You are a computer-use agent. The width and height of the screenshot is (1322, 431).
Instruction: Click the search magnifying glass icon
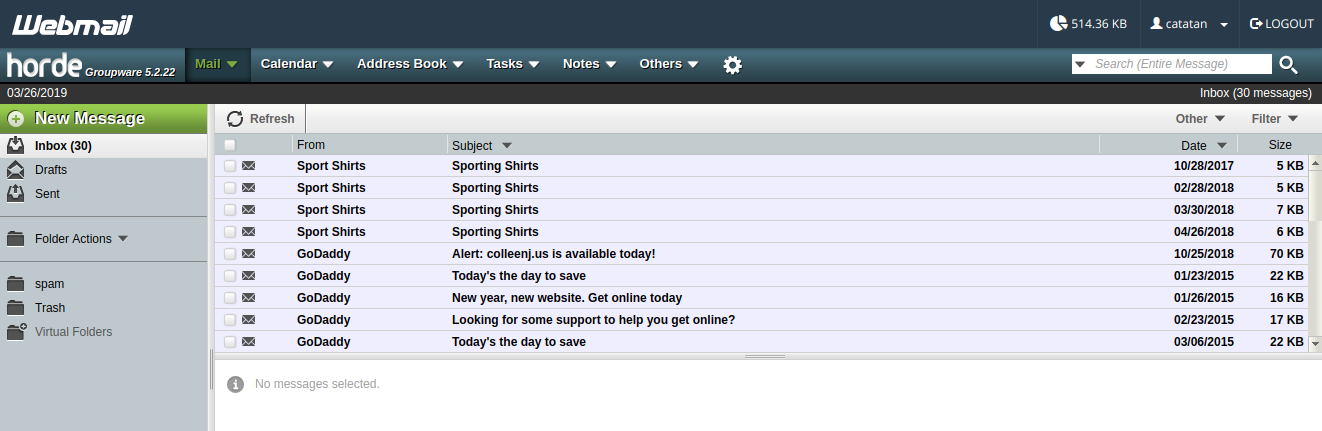1288,65
